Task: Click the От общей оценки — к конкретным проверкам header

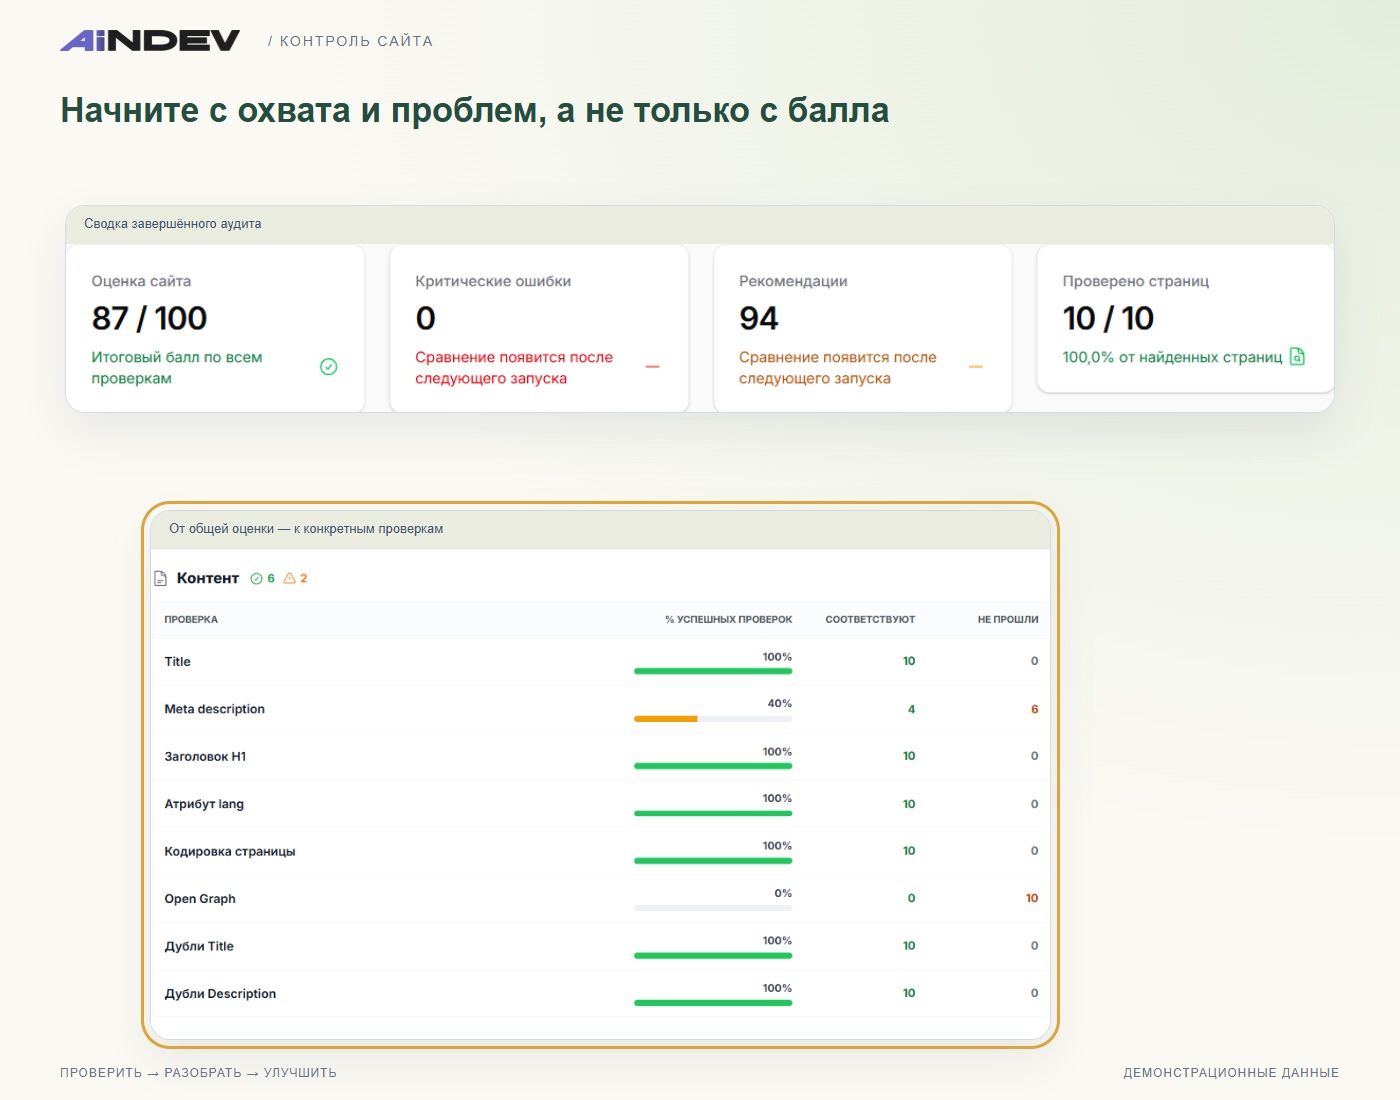Action: [600, 529]
